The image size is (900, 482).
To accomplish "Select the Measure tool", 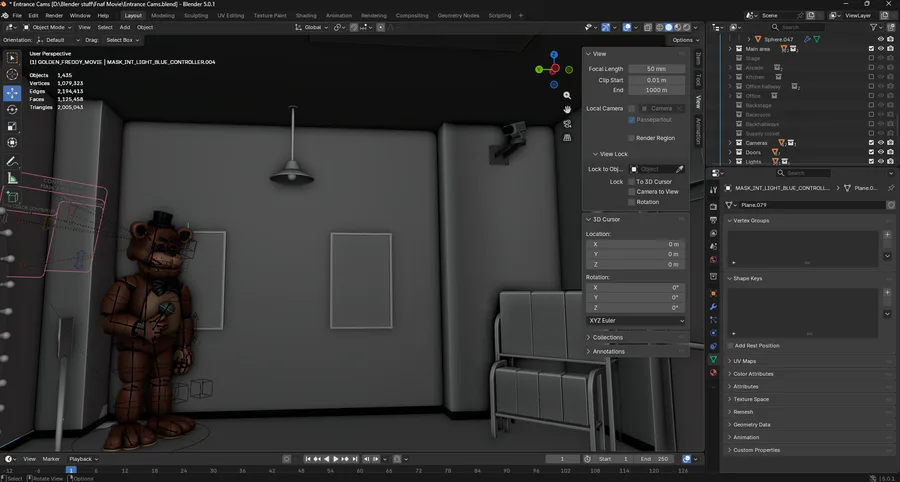I will [12, 178].
